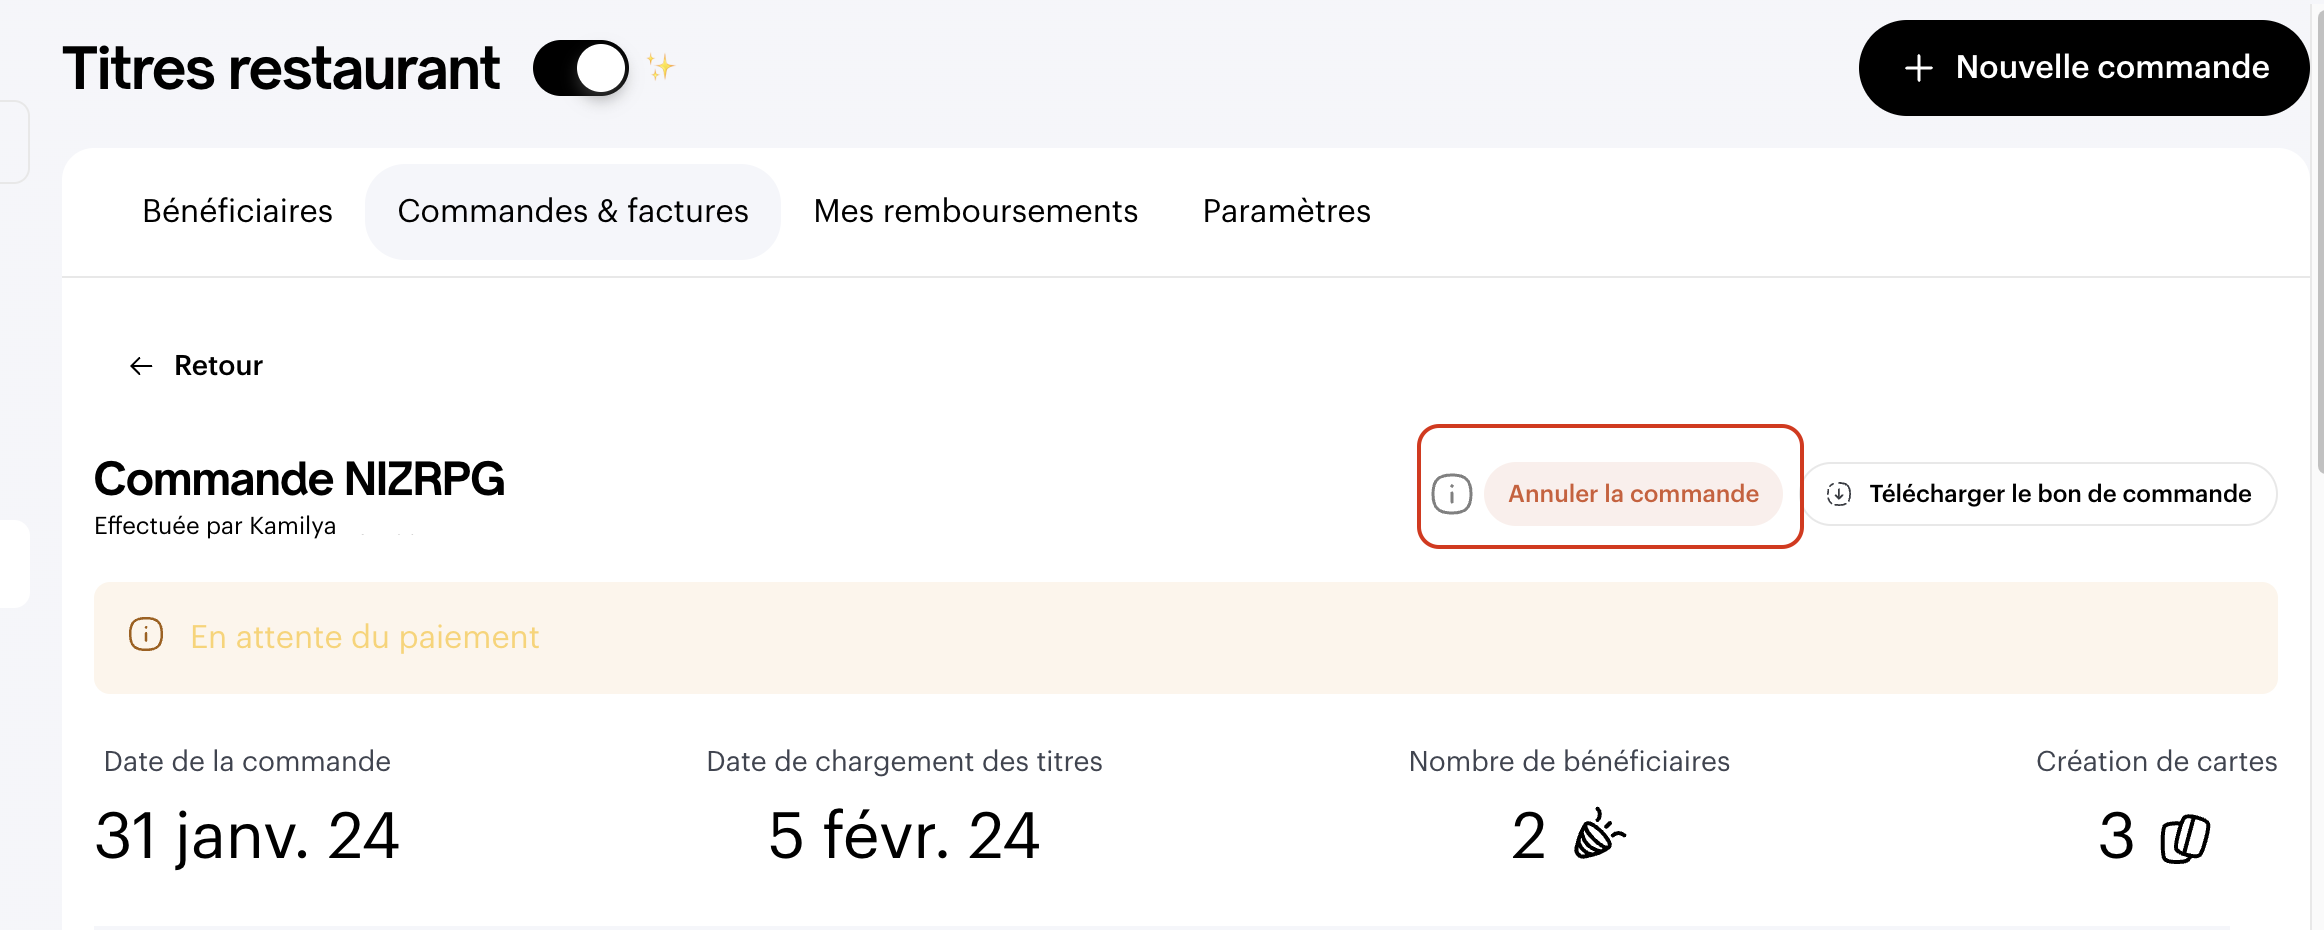Click the info icon beside Annuler la commande
Image resolution: width=2324 pixels, height=930 pixels.
point(1452,494)
